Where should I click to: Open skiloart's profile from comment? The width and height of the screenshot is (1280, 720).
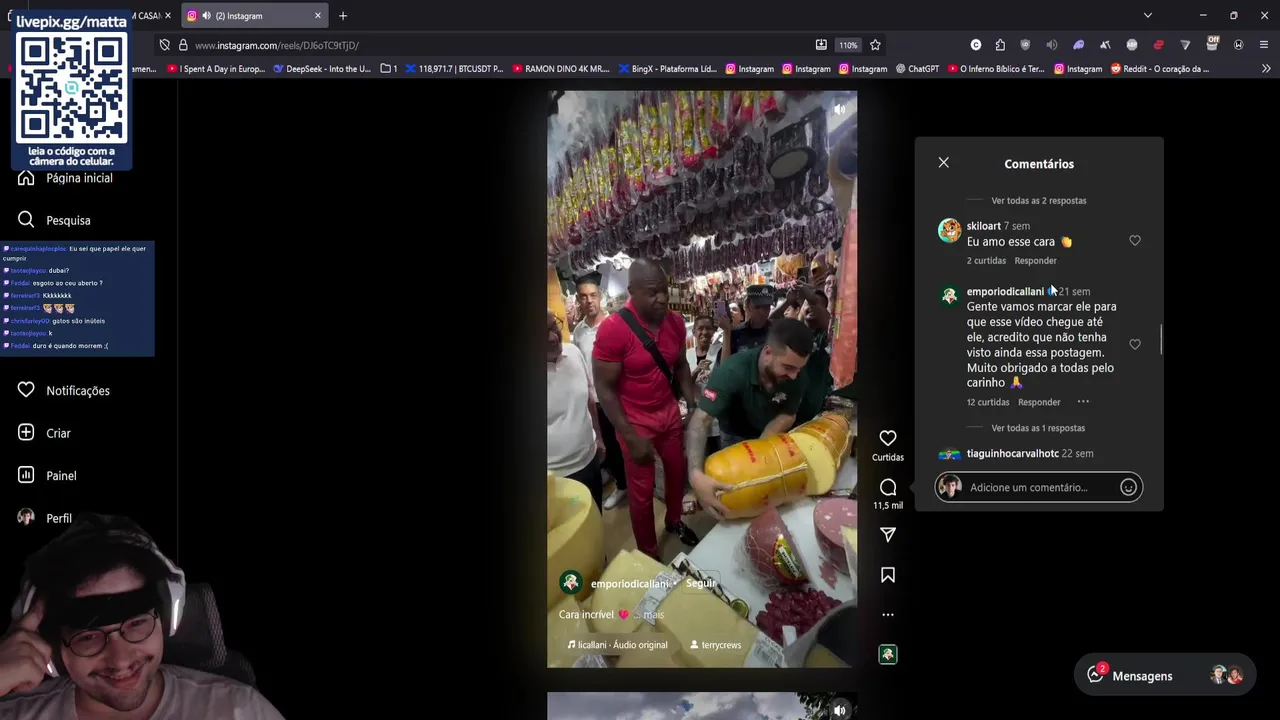click(x=984, y=226)
